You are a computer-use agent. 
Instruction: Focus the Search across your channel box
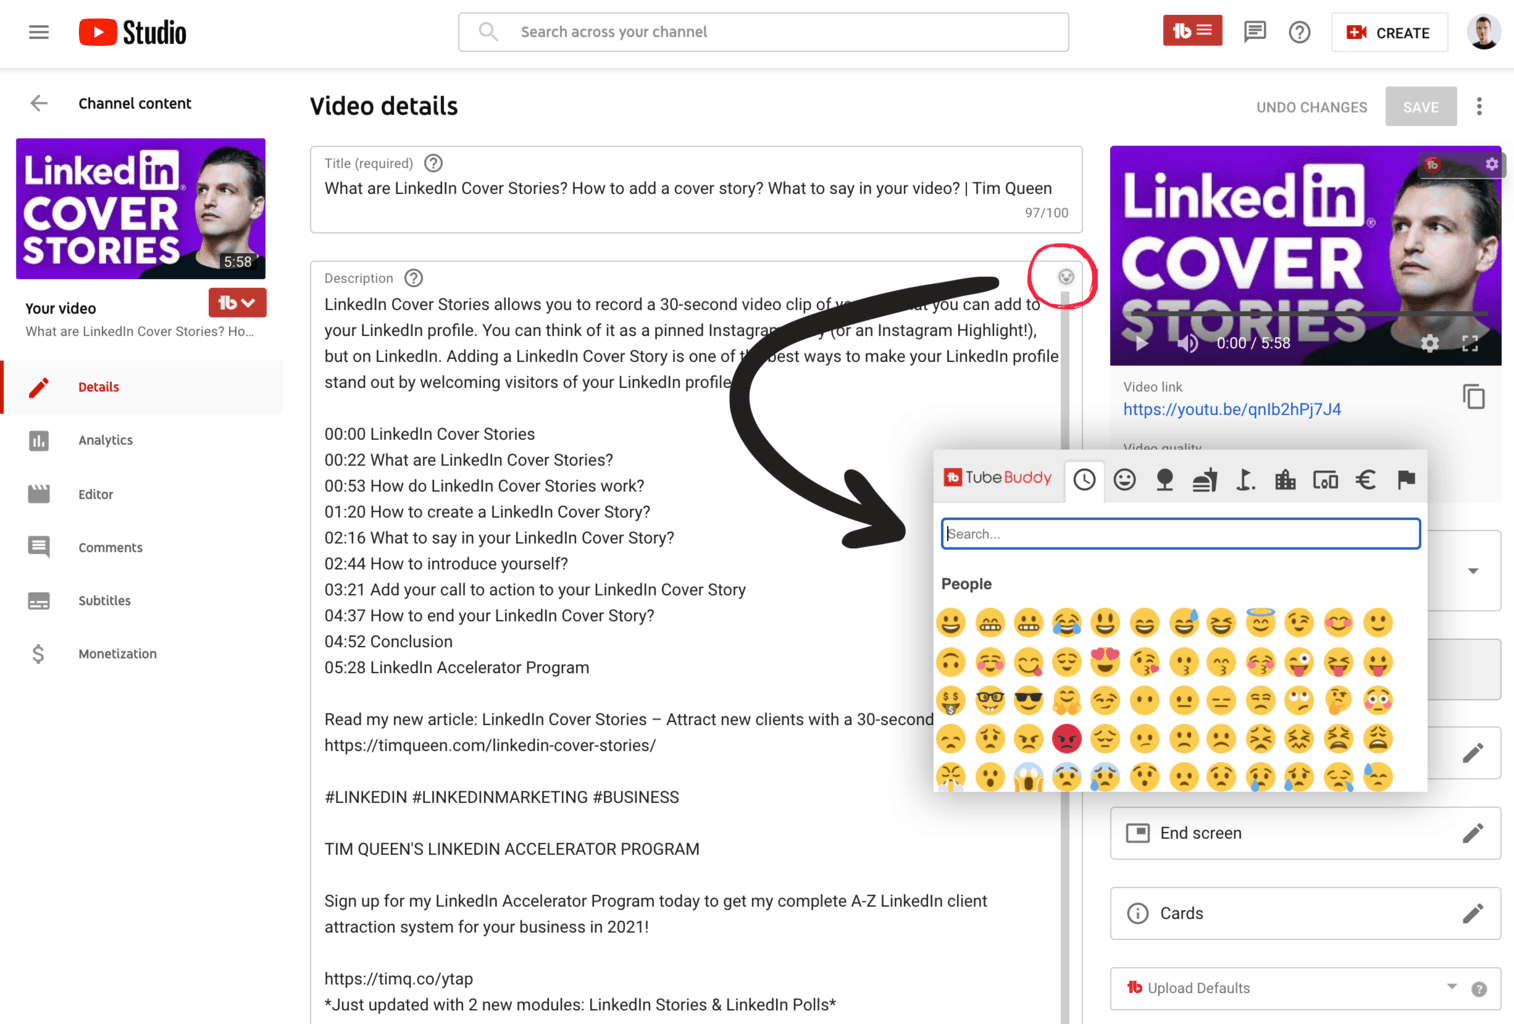point(763,32)
